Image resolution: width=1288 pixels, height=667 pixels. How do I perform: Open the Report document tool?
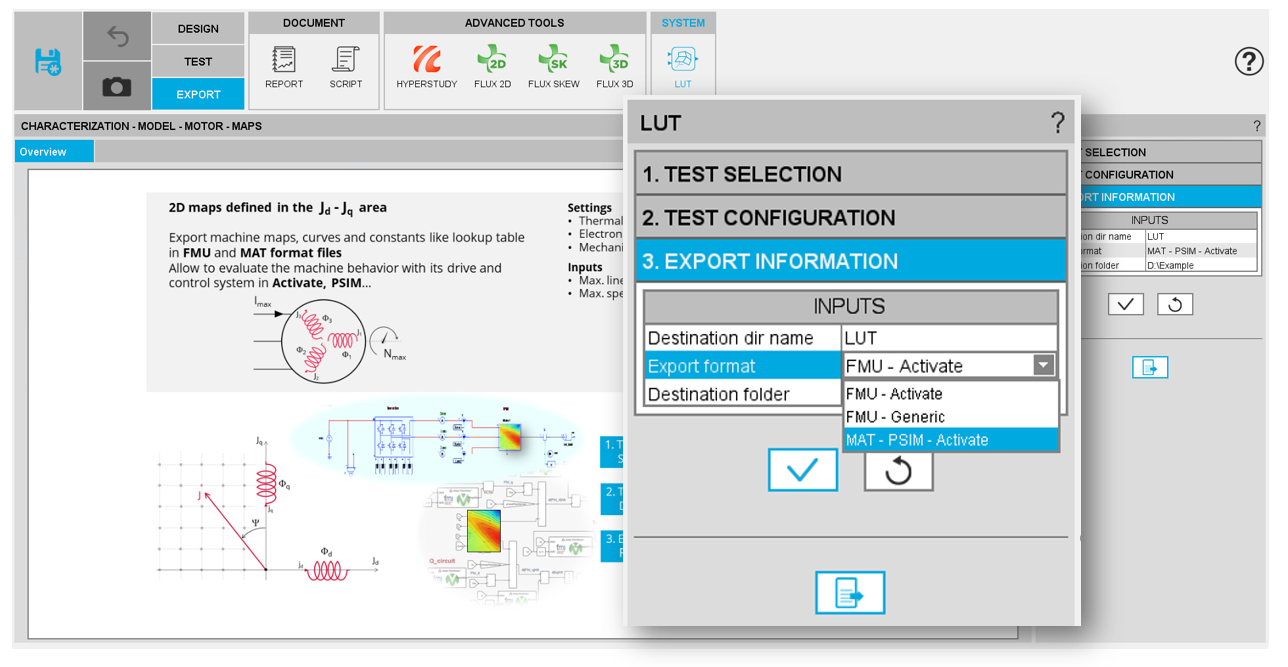(284, 67)
